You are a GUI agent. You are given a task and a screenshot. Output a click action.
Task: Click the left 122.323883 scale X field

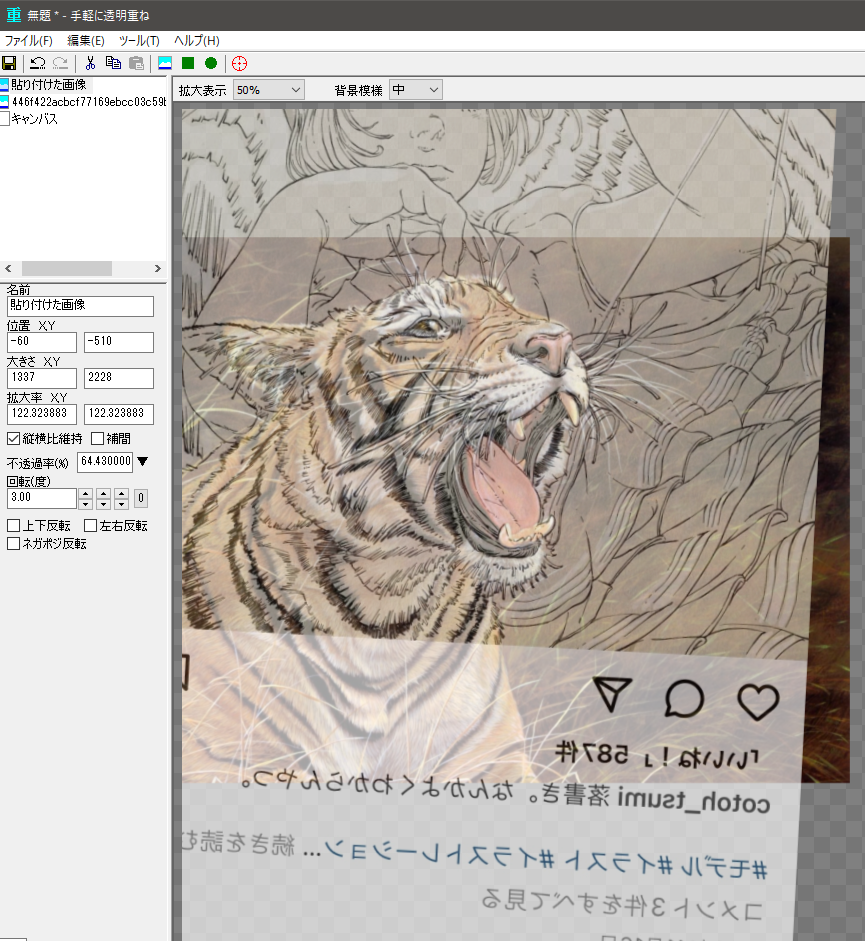41,414
